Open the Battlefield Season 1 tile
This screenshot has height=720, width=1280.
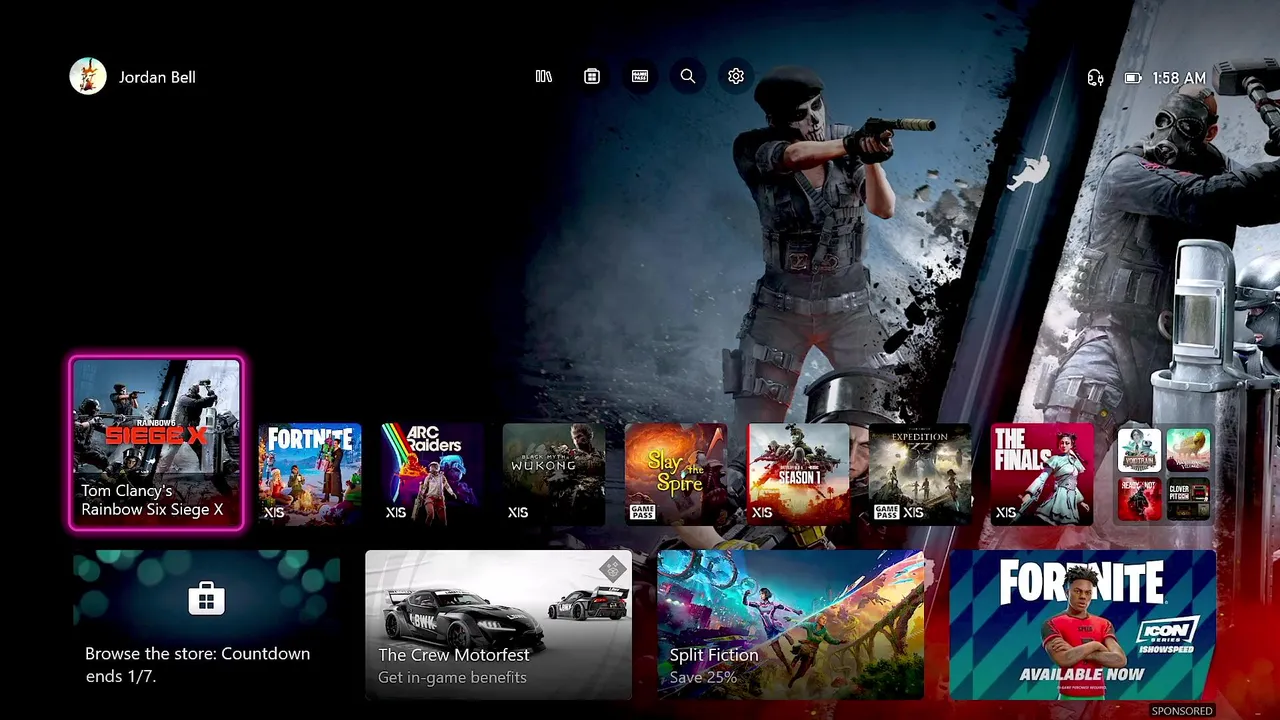pyautogui.click(x=798, y=474)
